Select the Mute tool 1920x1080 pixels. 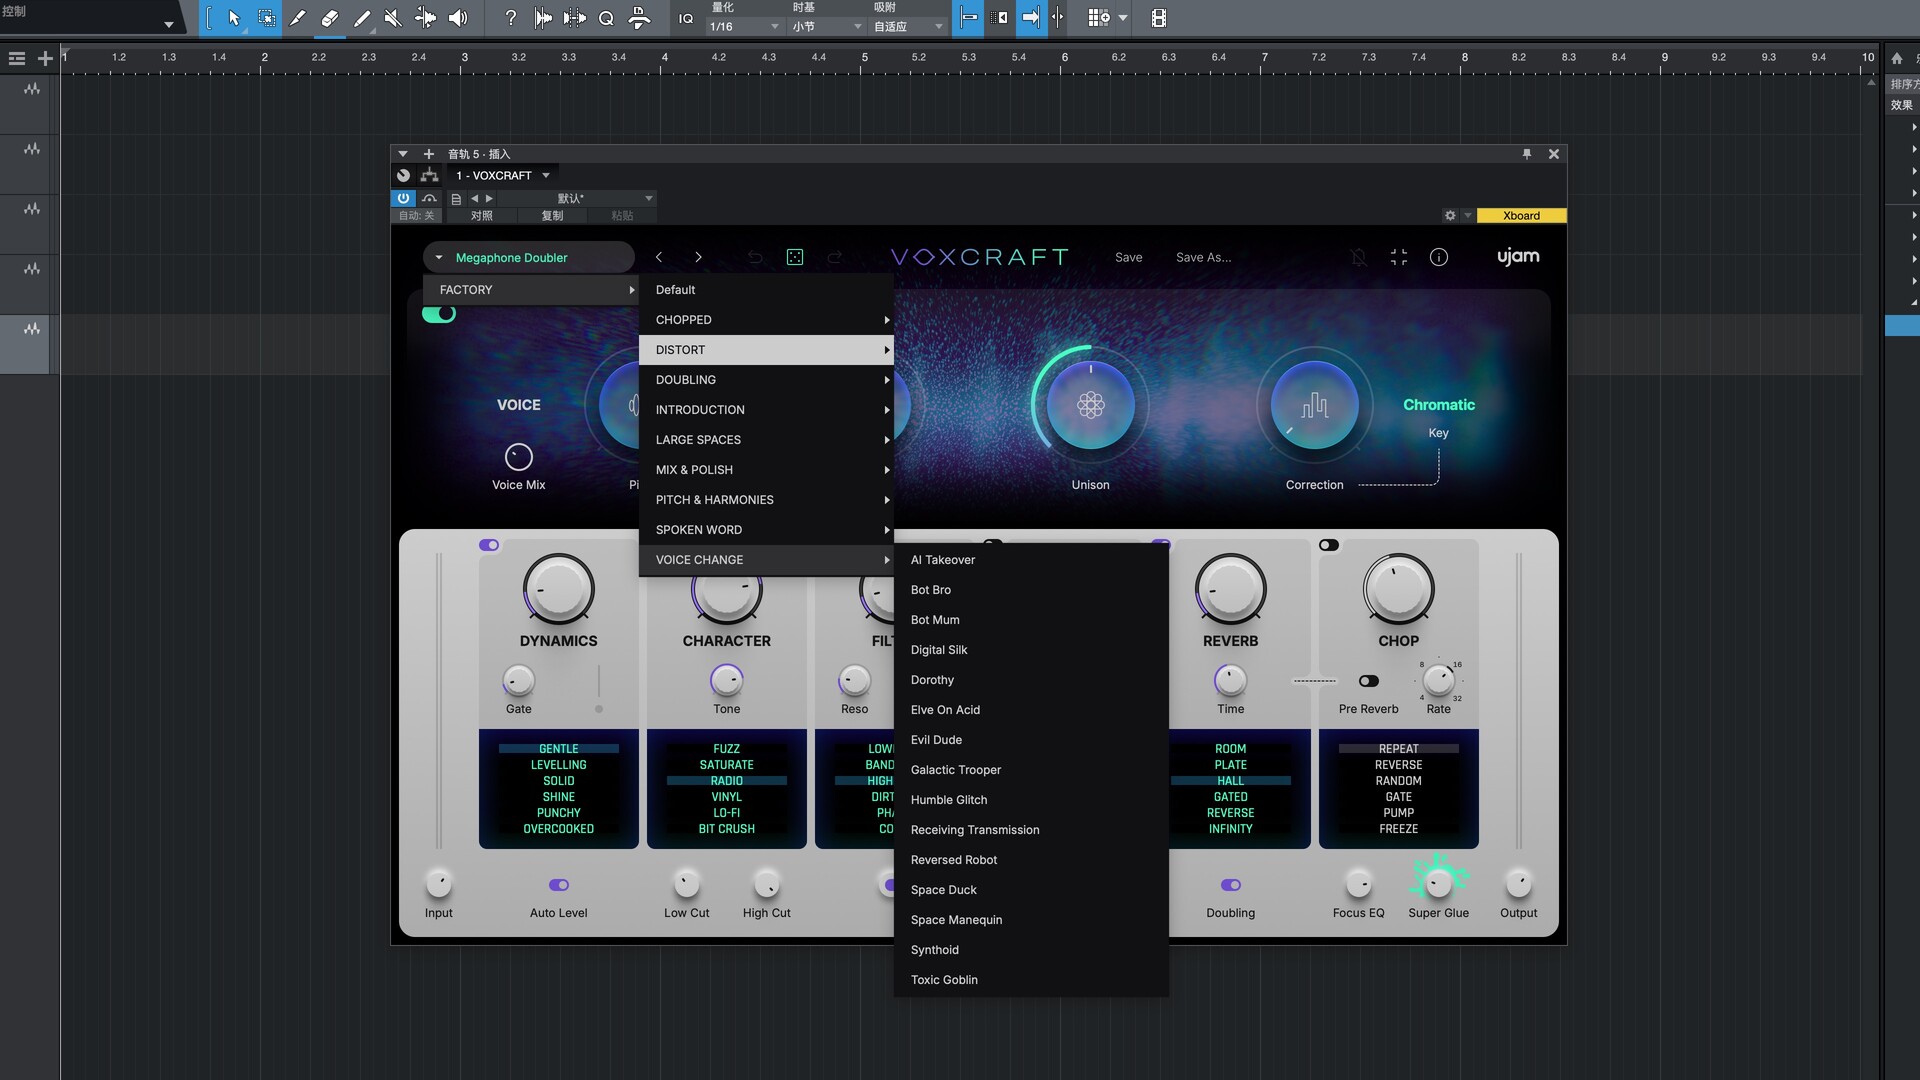coord(393,18)
